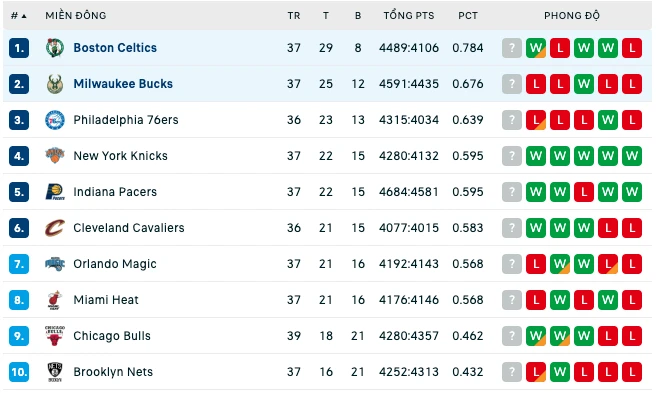Click the Chicago Bulls logo
The height and width of the screenshot is (396, 656).
tap(55, 336)
